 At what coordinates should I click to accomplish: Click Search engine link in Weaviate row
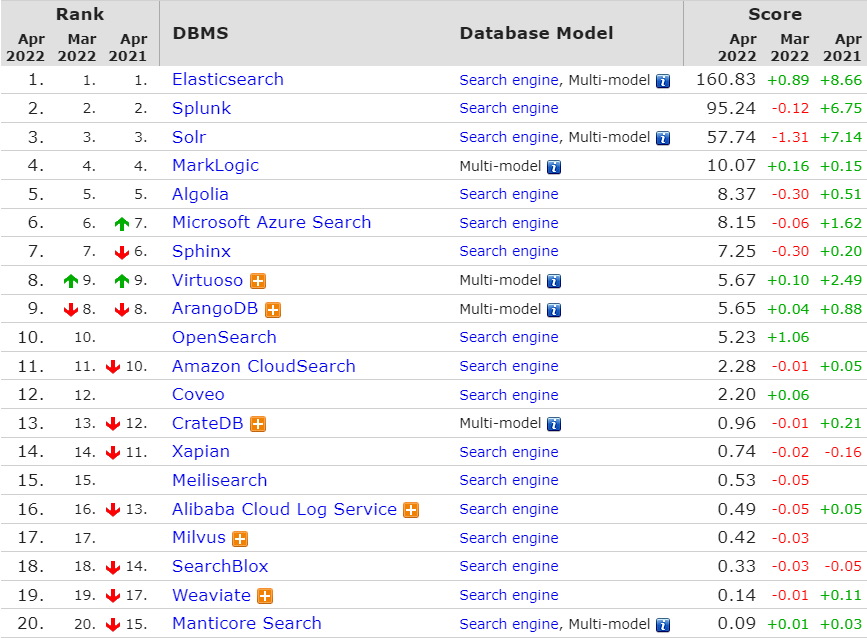(509, 595)
